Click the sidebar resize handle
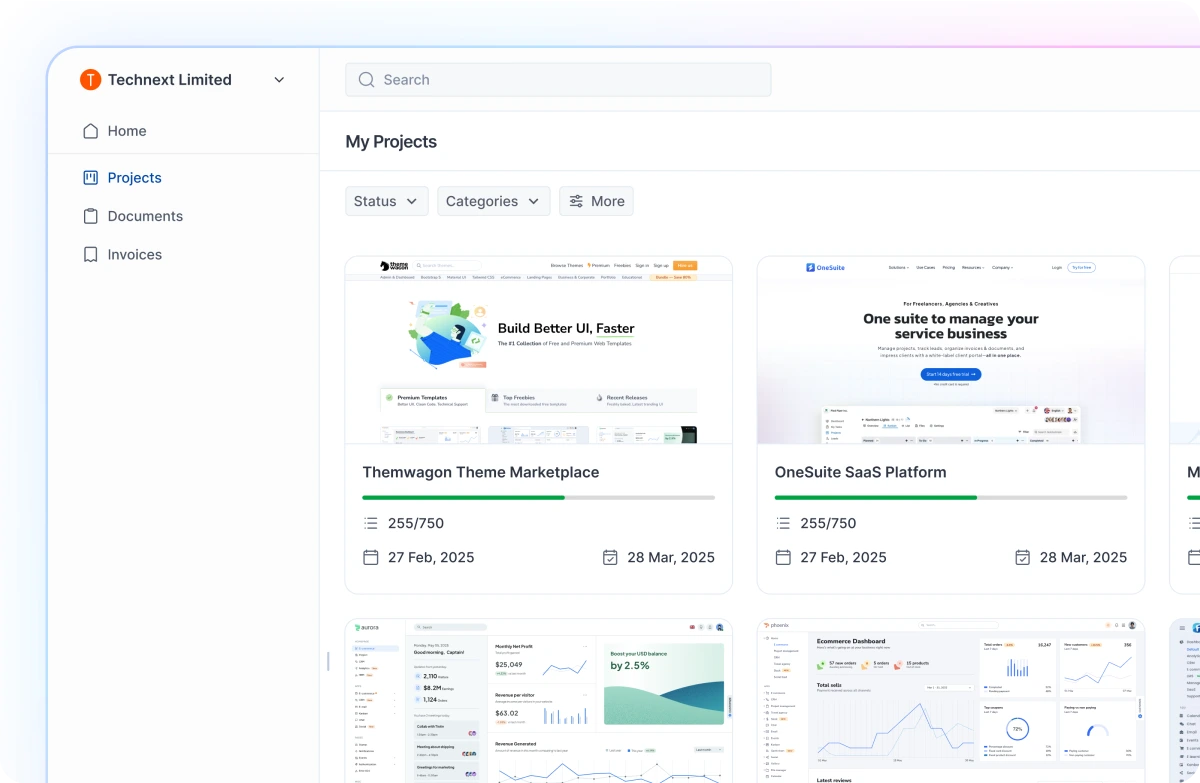This screenshot has width=1200, height=783. click(x=328, y=661)
